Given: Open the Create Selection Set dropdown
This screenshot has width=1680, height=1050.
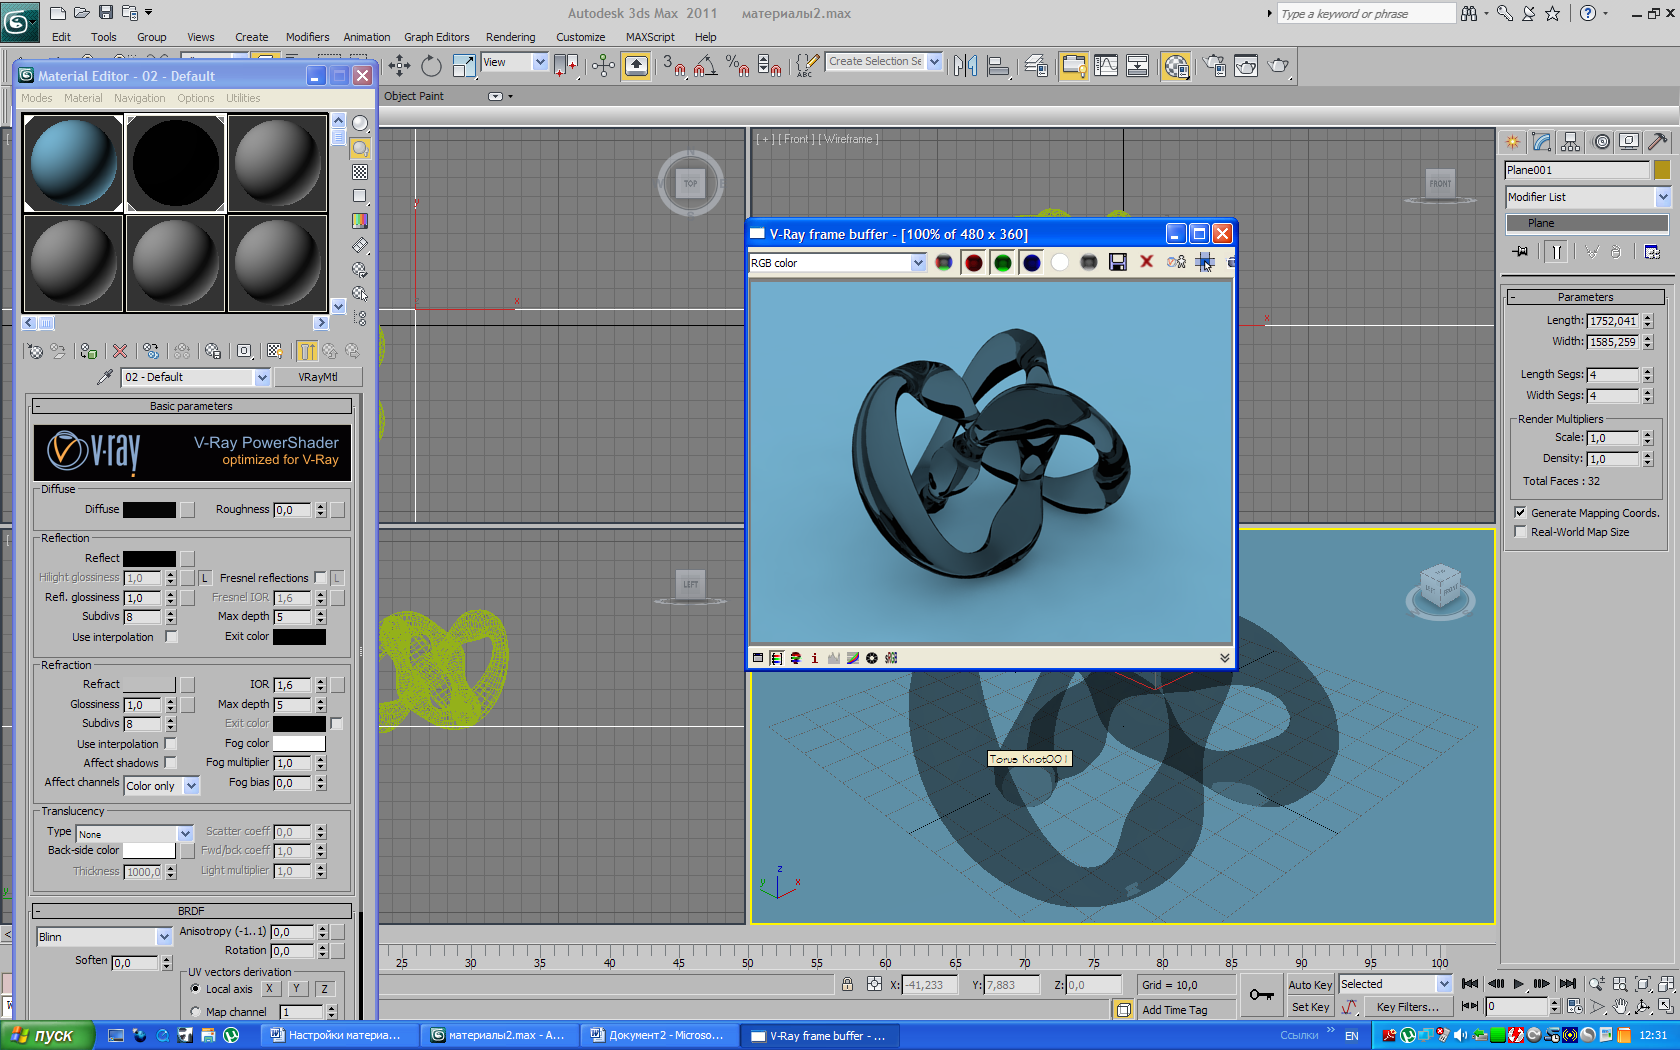Looking at the screenshot, I should coord(884,62).
